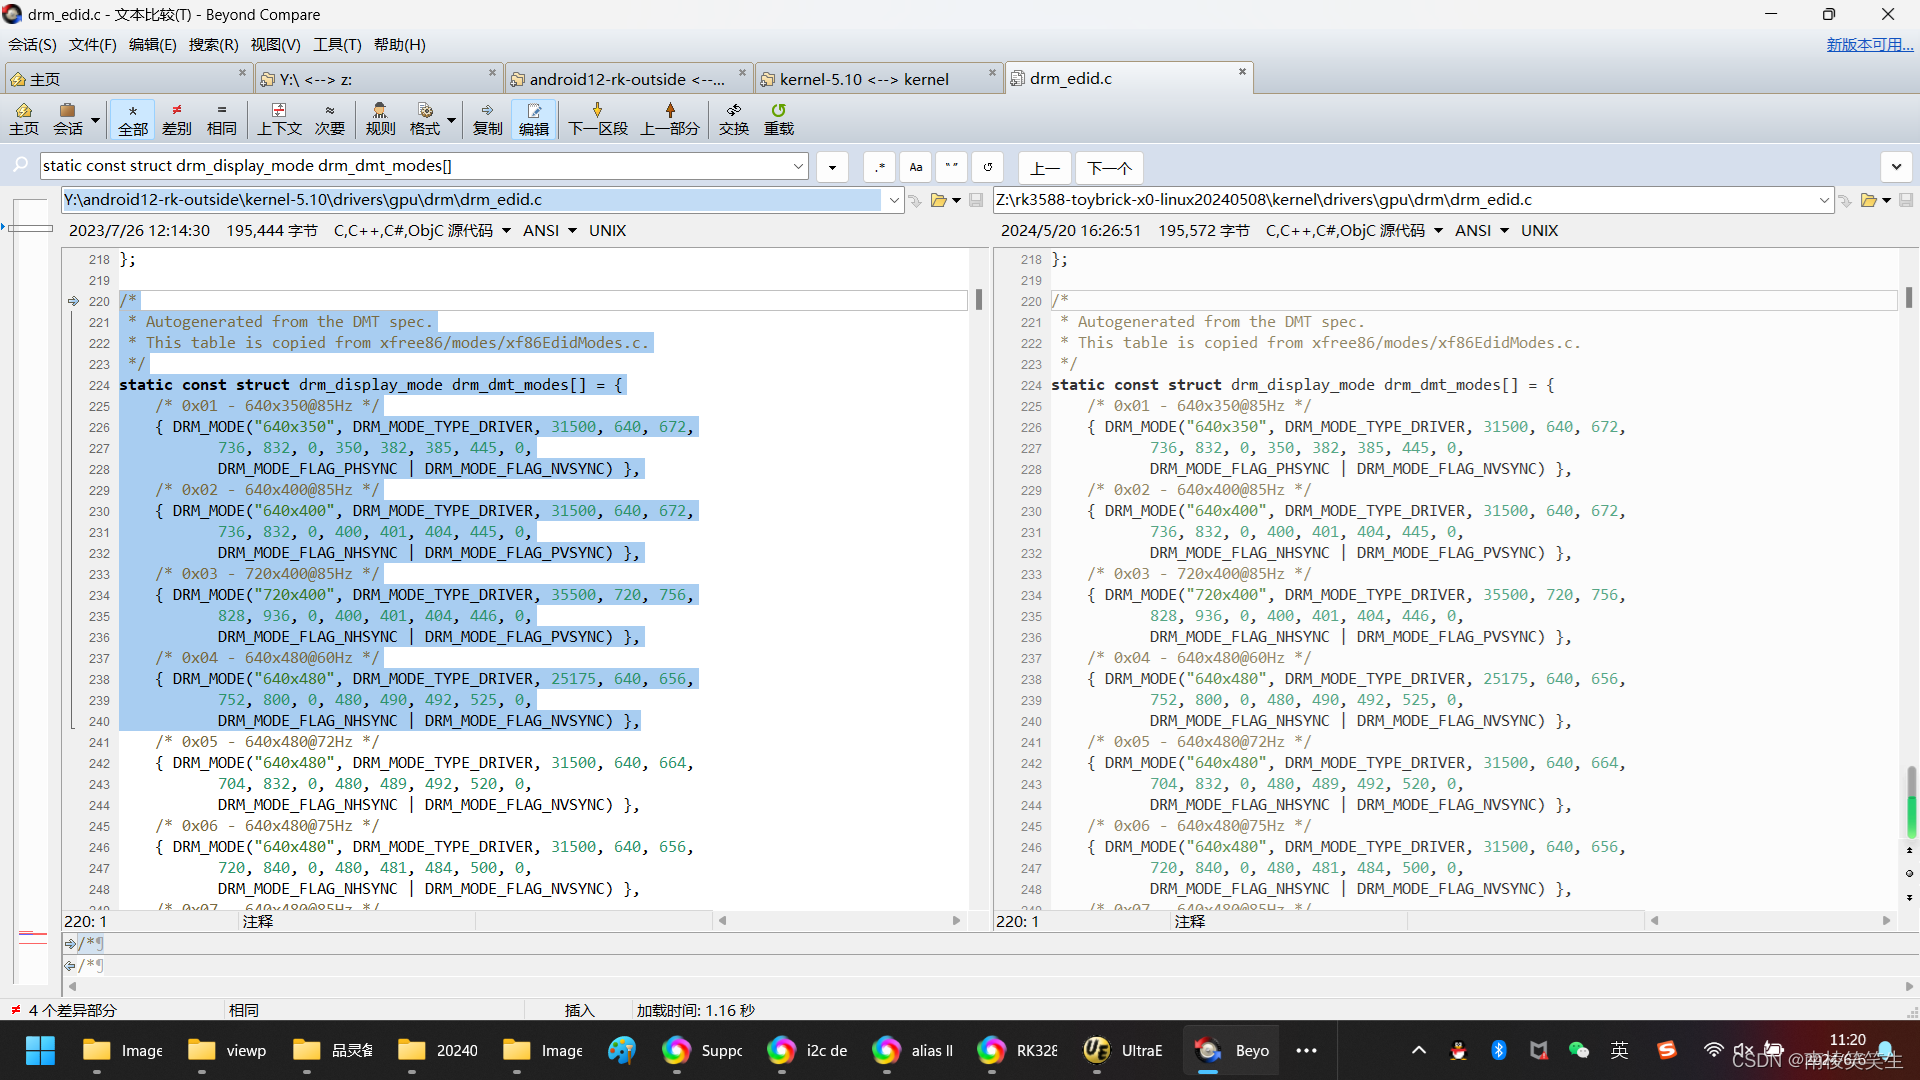Open the 规则 (Rules) dialog

click(380, 119)
